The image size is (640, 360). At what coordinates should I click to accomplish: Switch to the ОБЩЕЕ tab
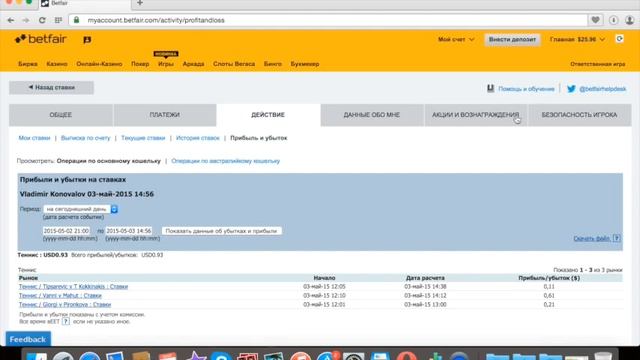click(x=61, y=115)
